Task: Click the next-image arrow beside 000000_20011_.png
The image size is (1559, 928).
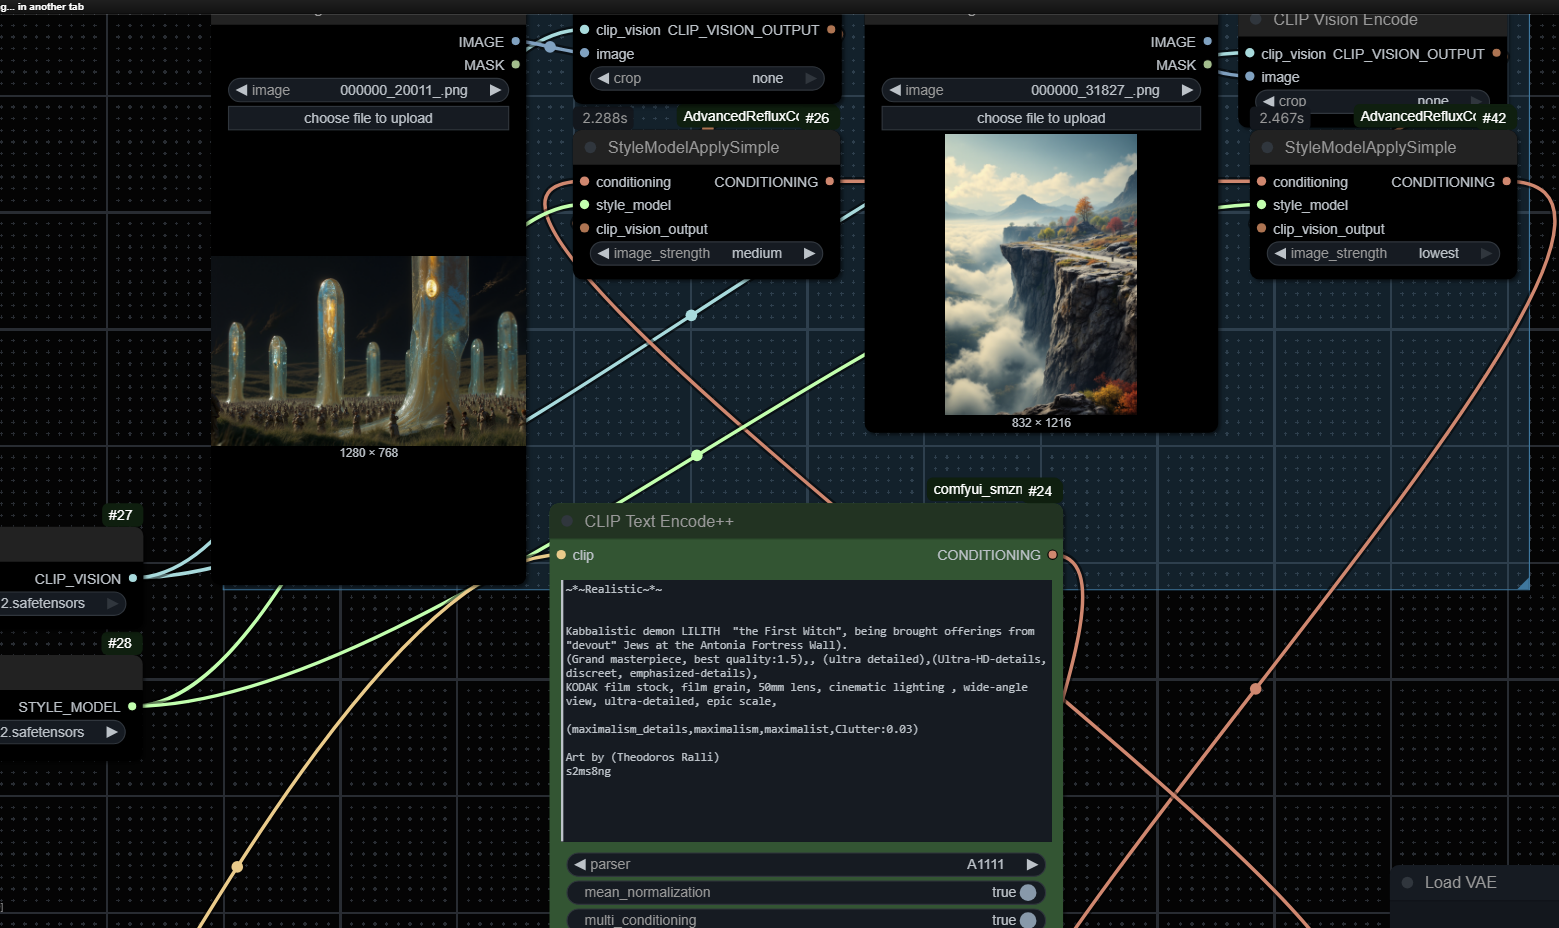Action: (x=495, y=90)
